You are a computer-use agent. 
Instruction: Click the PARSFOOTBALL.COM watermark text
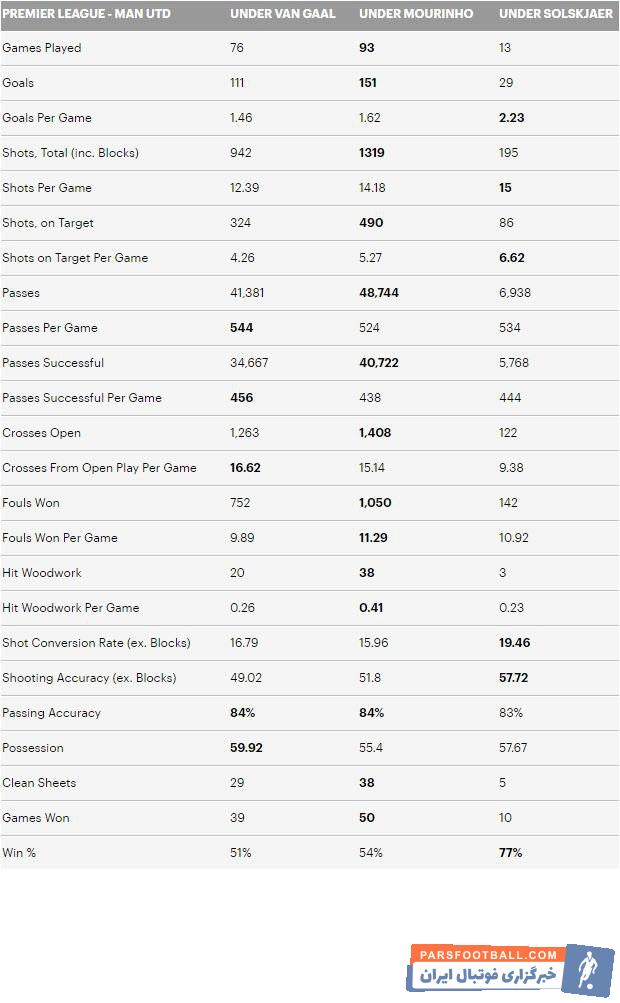click(x=485, y=955)
